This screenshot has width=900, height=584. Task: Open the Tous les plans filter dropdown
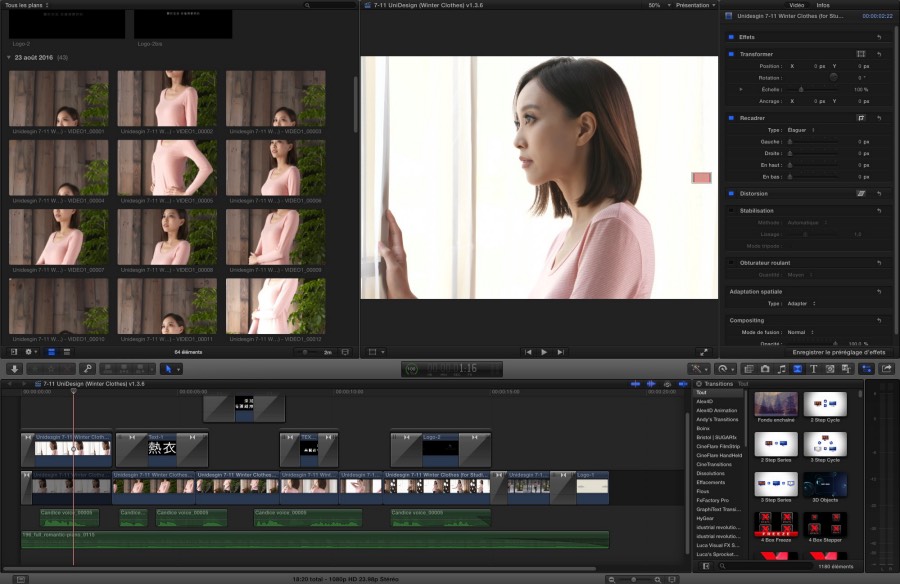[26, 5]
